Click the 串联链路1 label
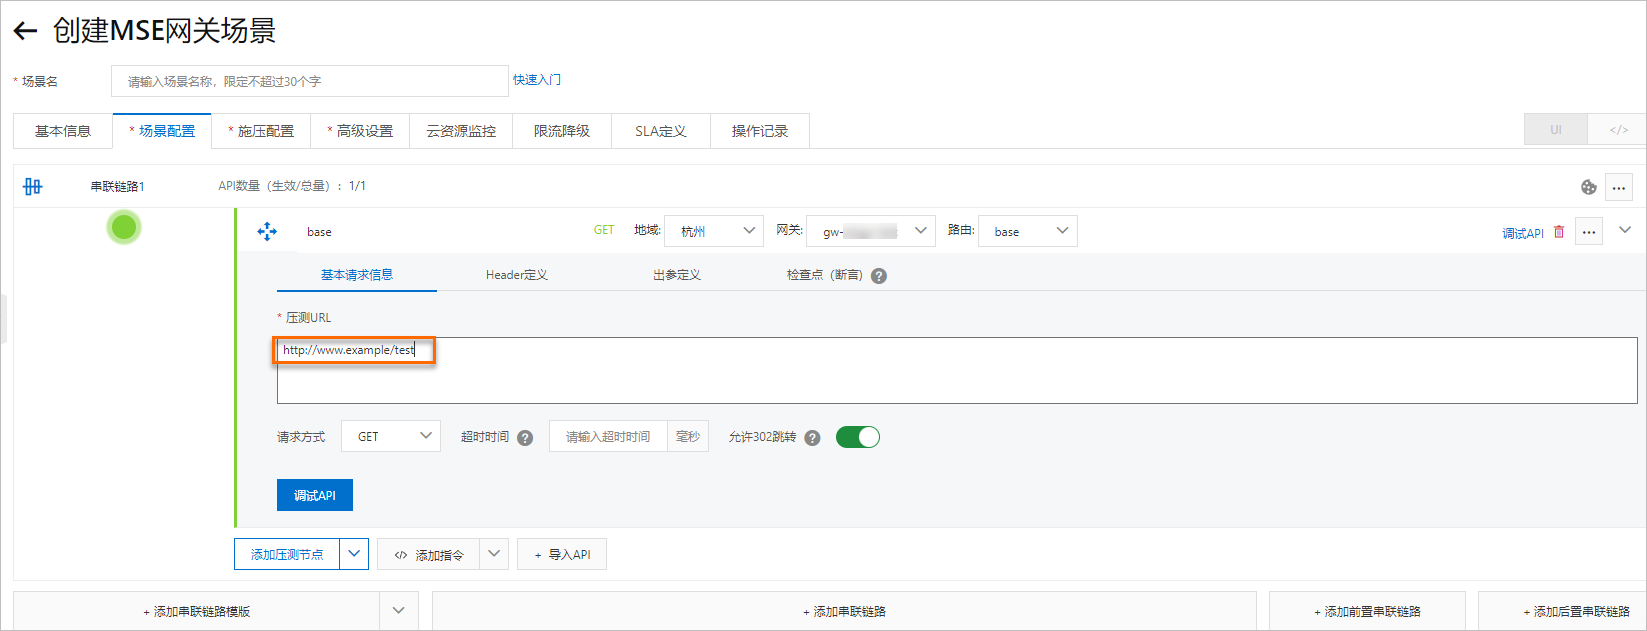This screenshot has width=1647, height=631. [x=117, y=186]
